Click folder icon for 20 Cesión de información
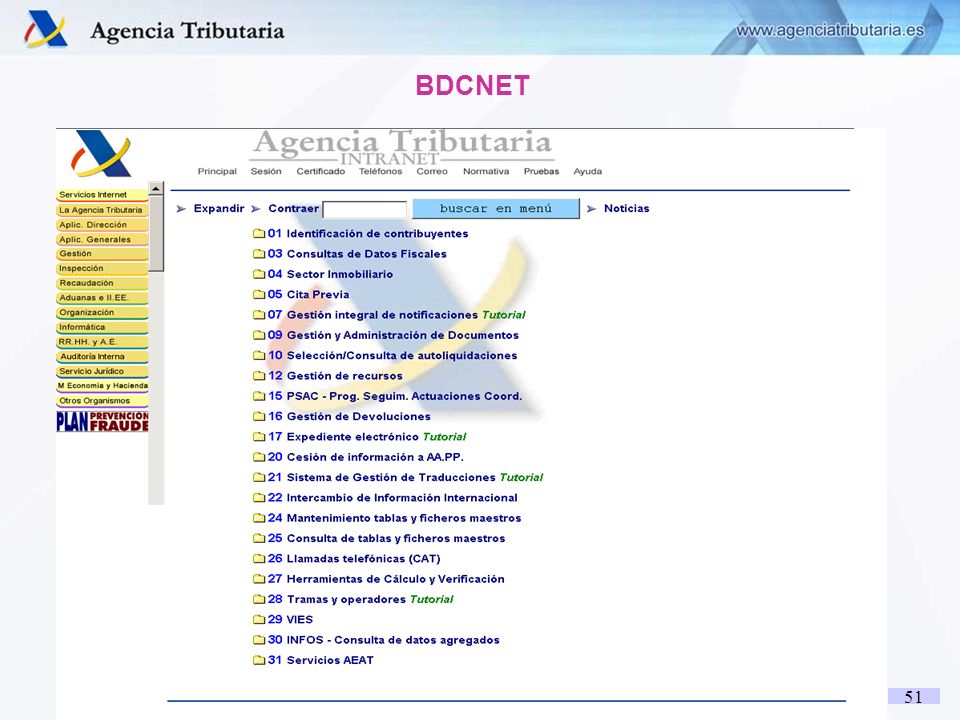This screenshot has height=720, width=960. [x=259, y=457]
